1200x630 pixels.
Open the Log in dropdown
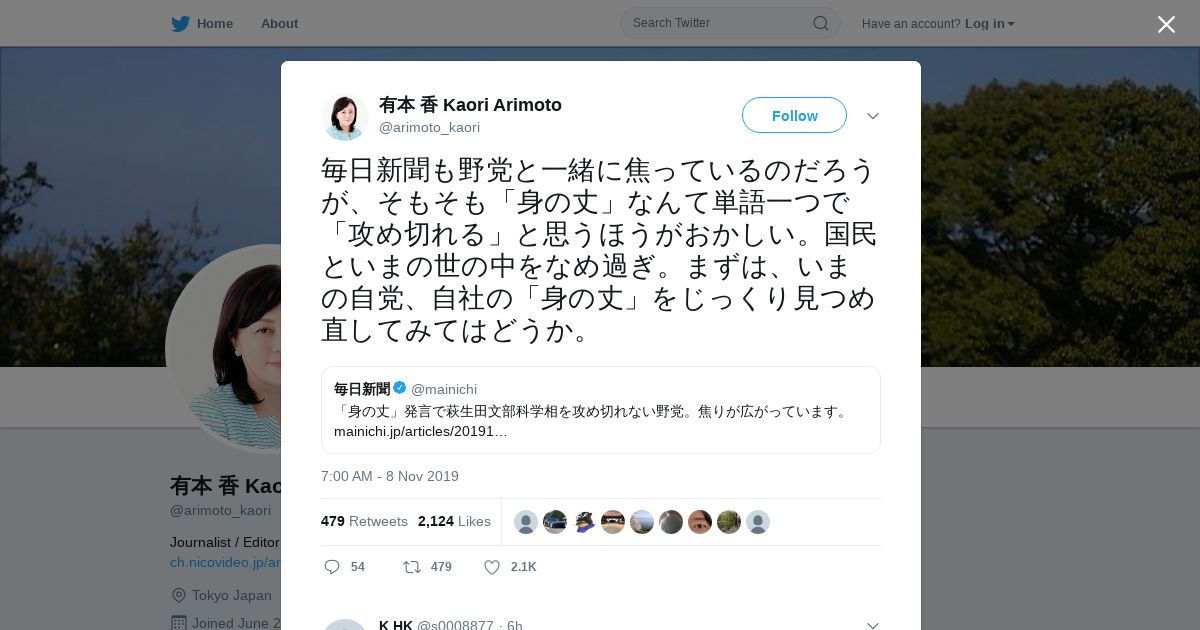(989, 24)
